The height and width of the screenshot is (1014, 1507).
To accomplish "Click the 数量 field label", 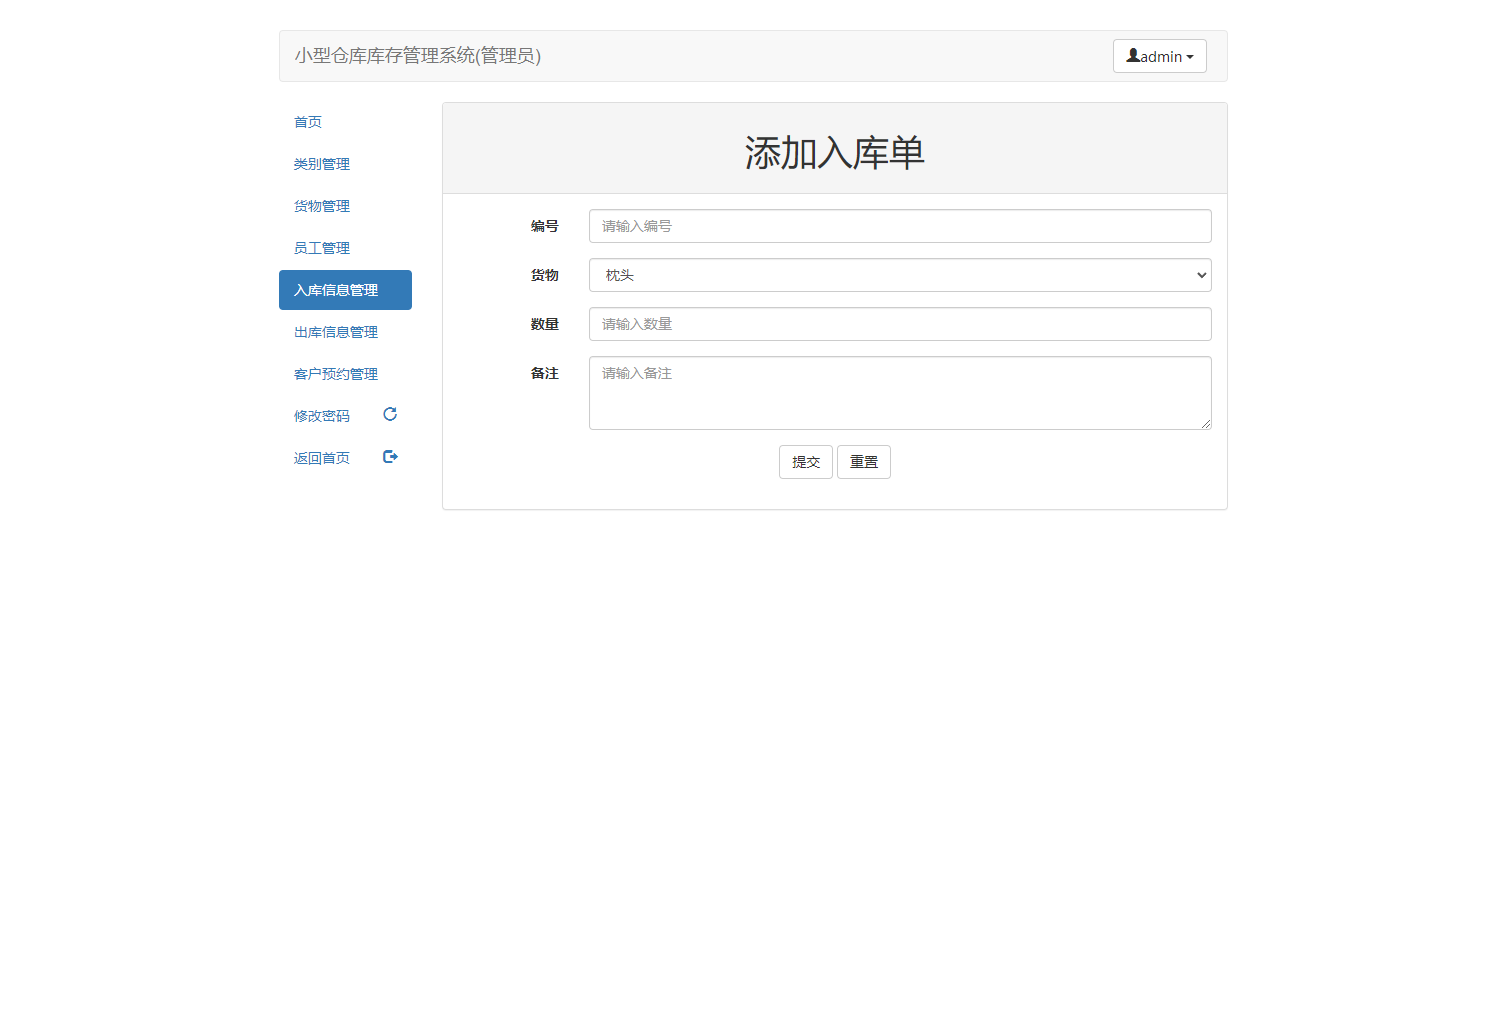I will [x=545, y=324].
